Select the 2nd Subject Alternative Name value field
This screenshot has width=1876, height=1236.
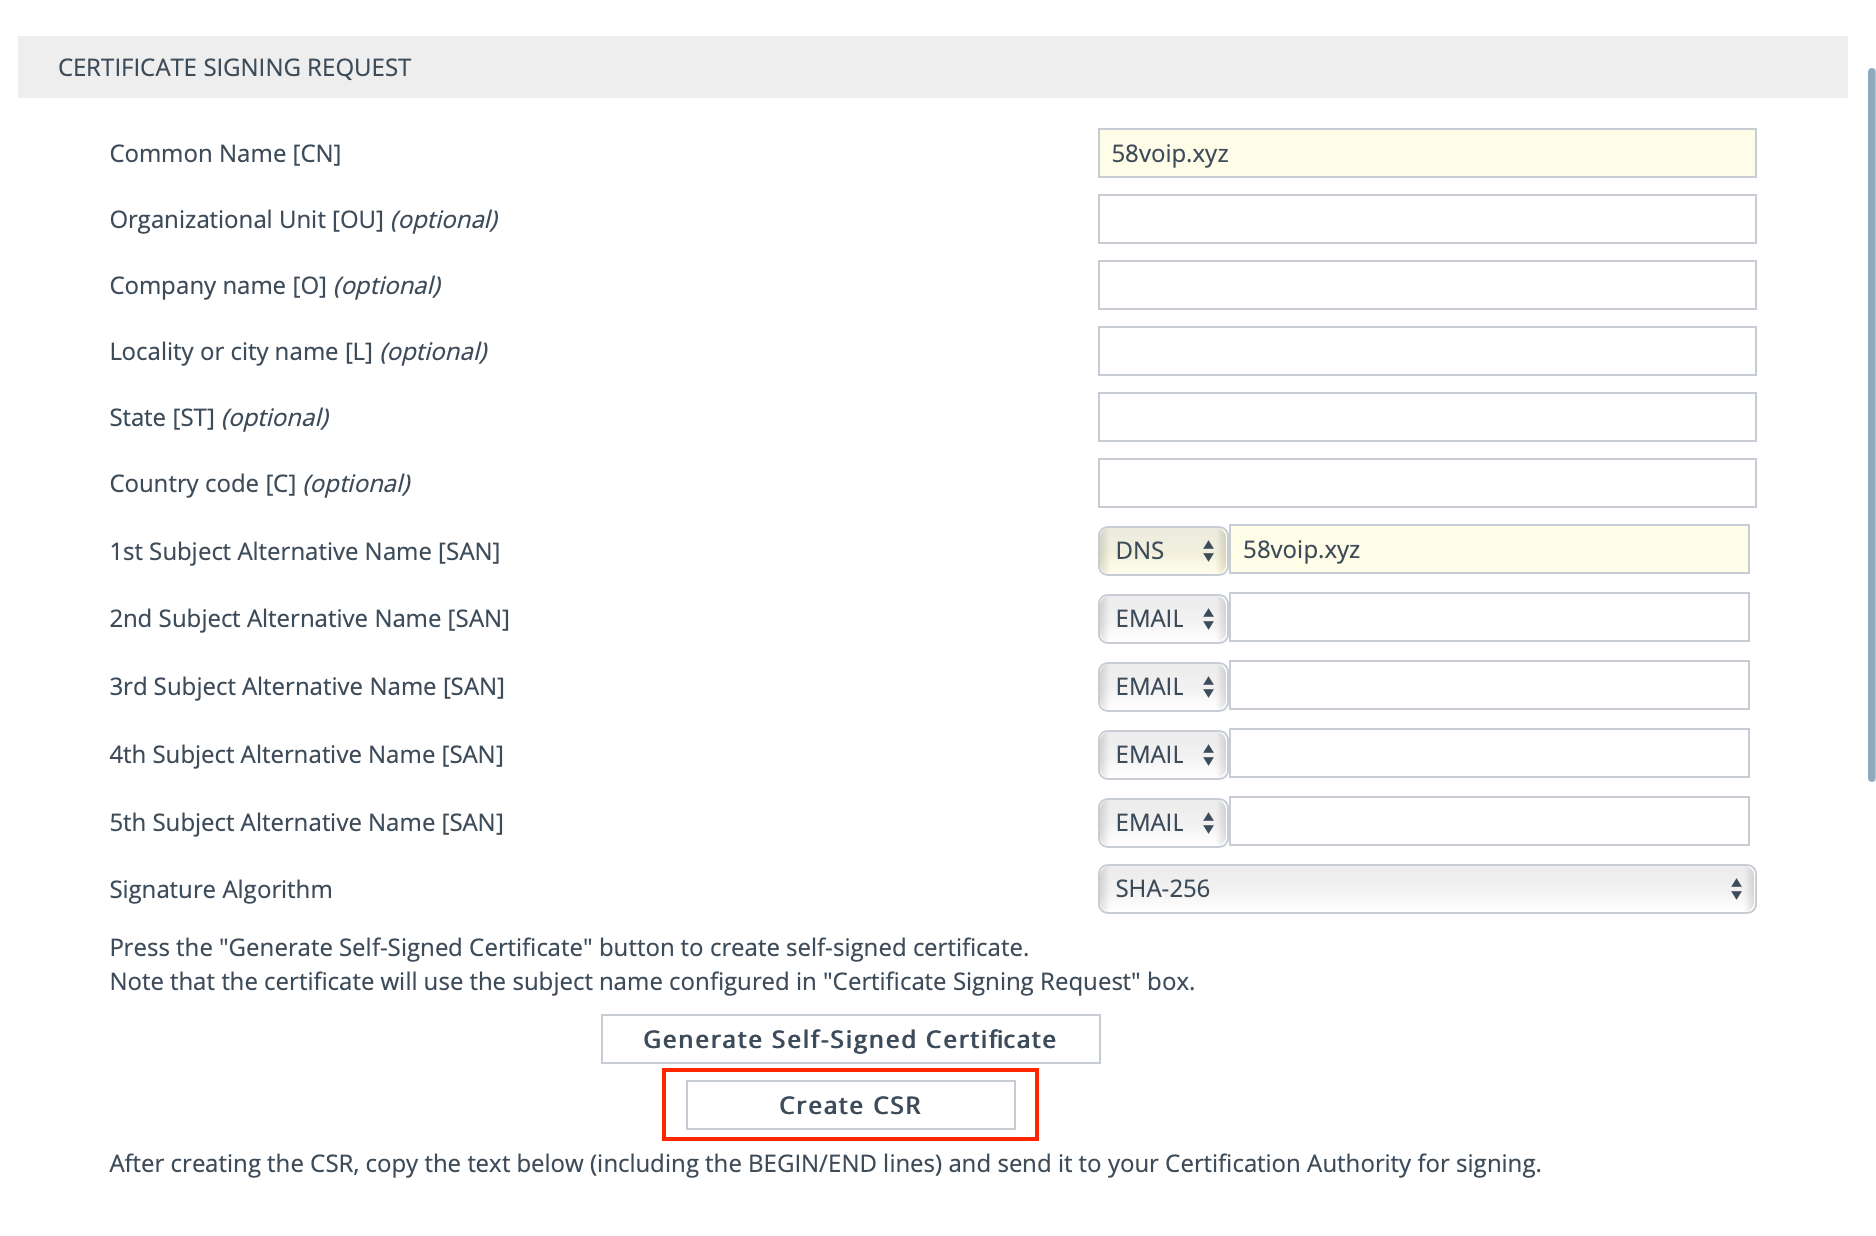pos(1489,617)
